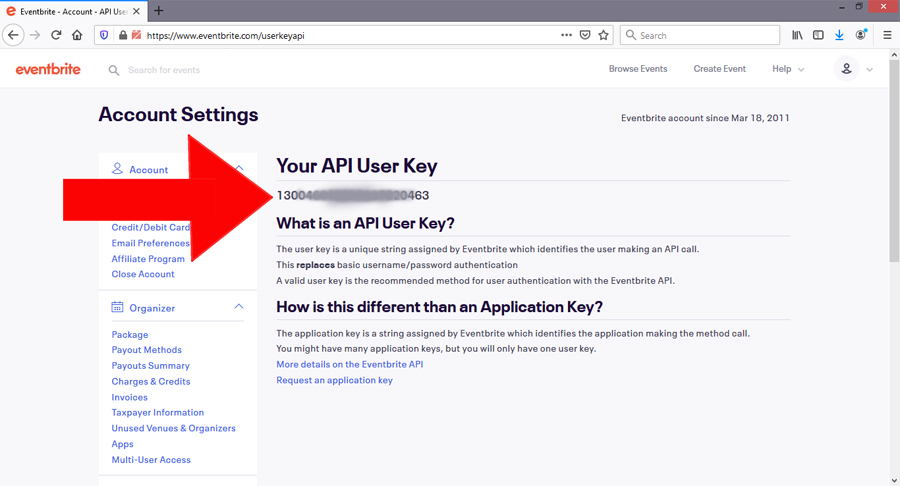Screen dimensions: 900x486
Task: Click More details on the Eventbrite API
Action: coord(350,364)
